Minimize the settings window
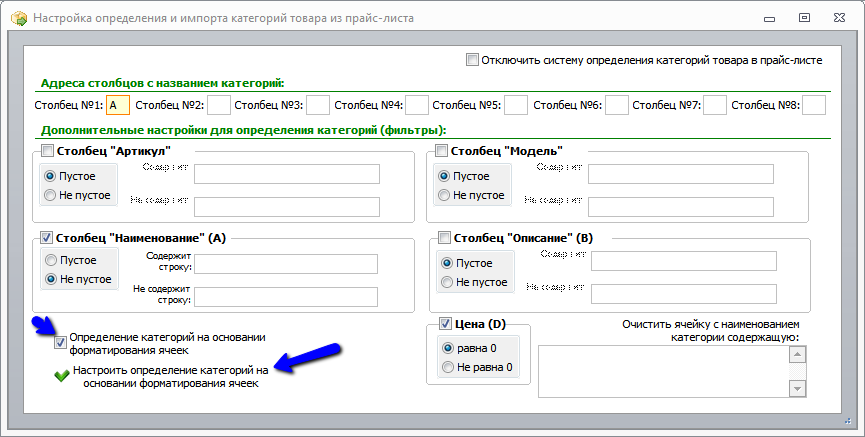The image size is (865, 437). coord(770,19)
